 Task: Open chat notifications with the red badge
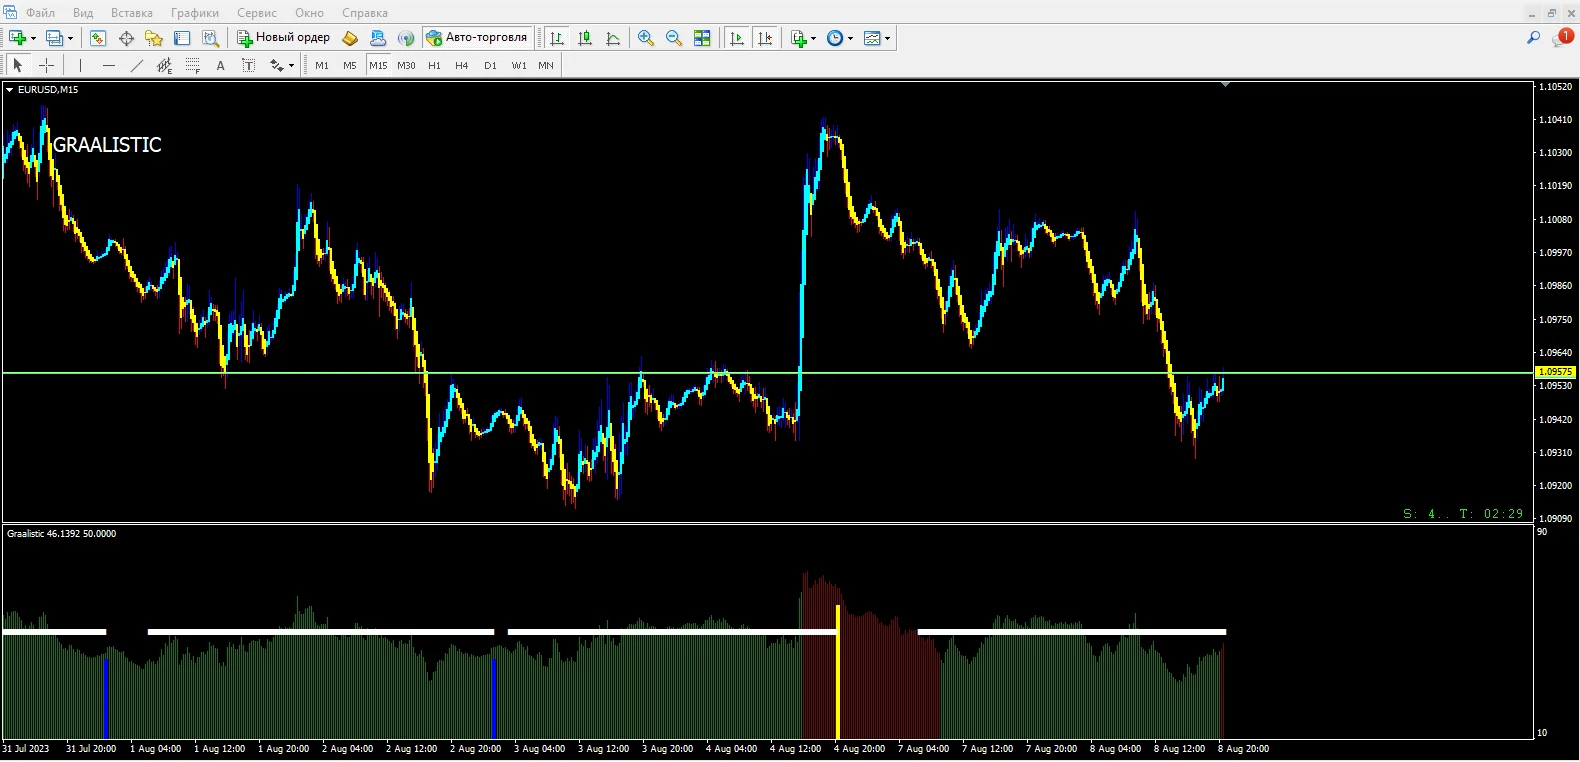coord(1562,38)
